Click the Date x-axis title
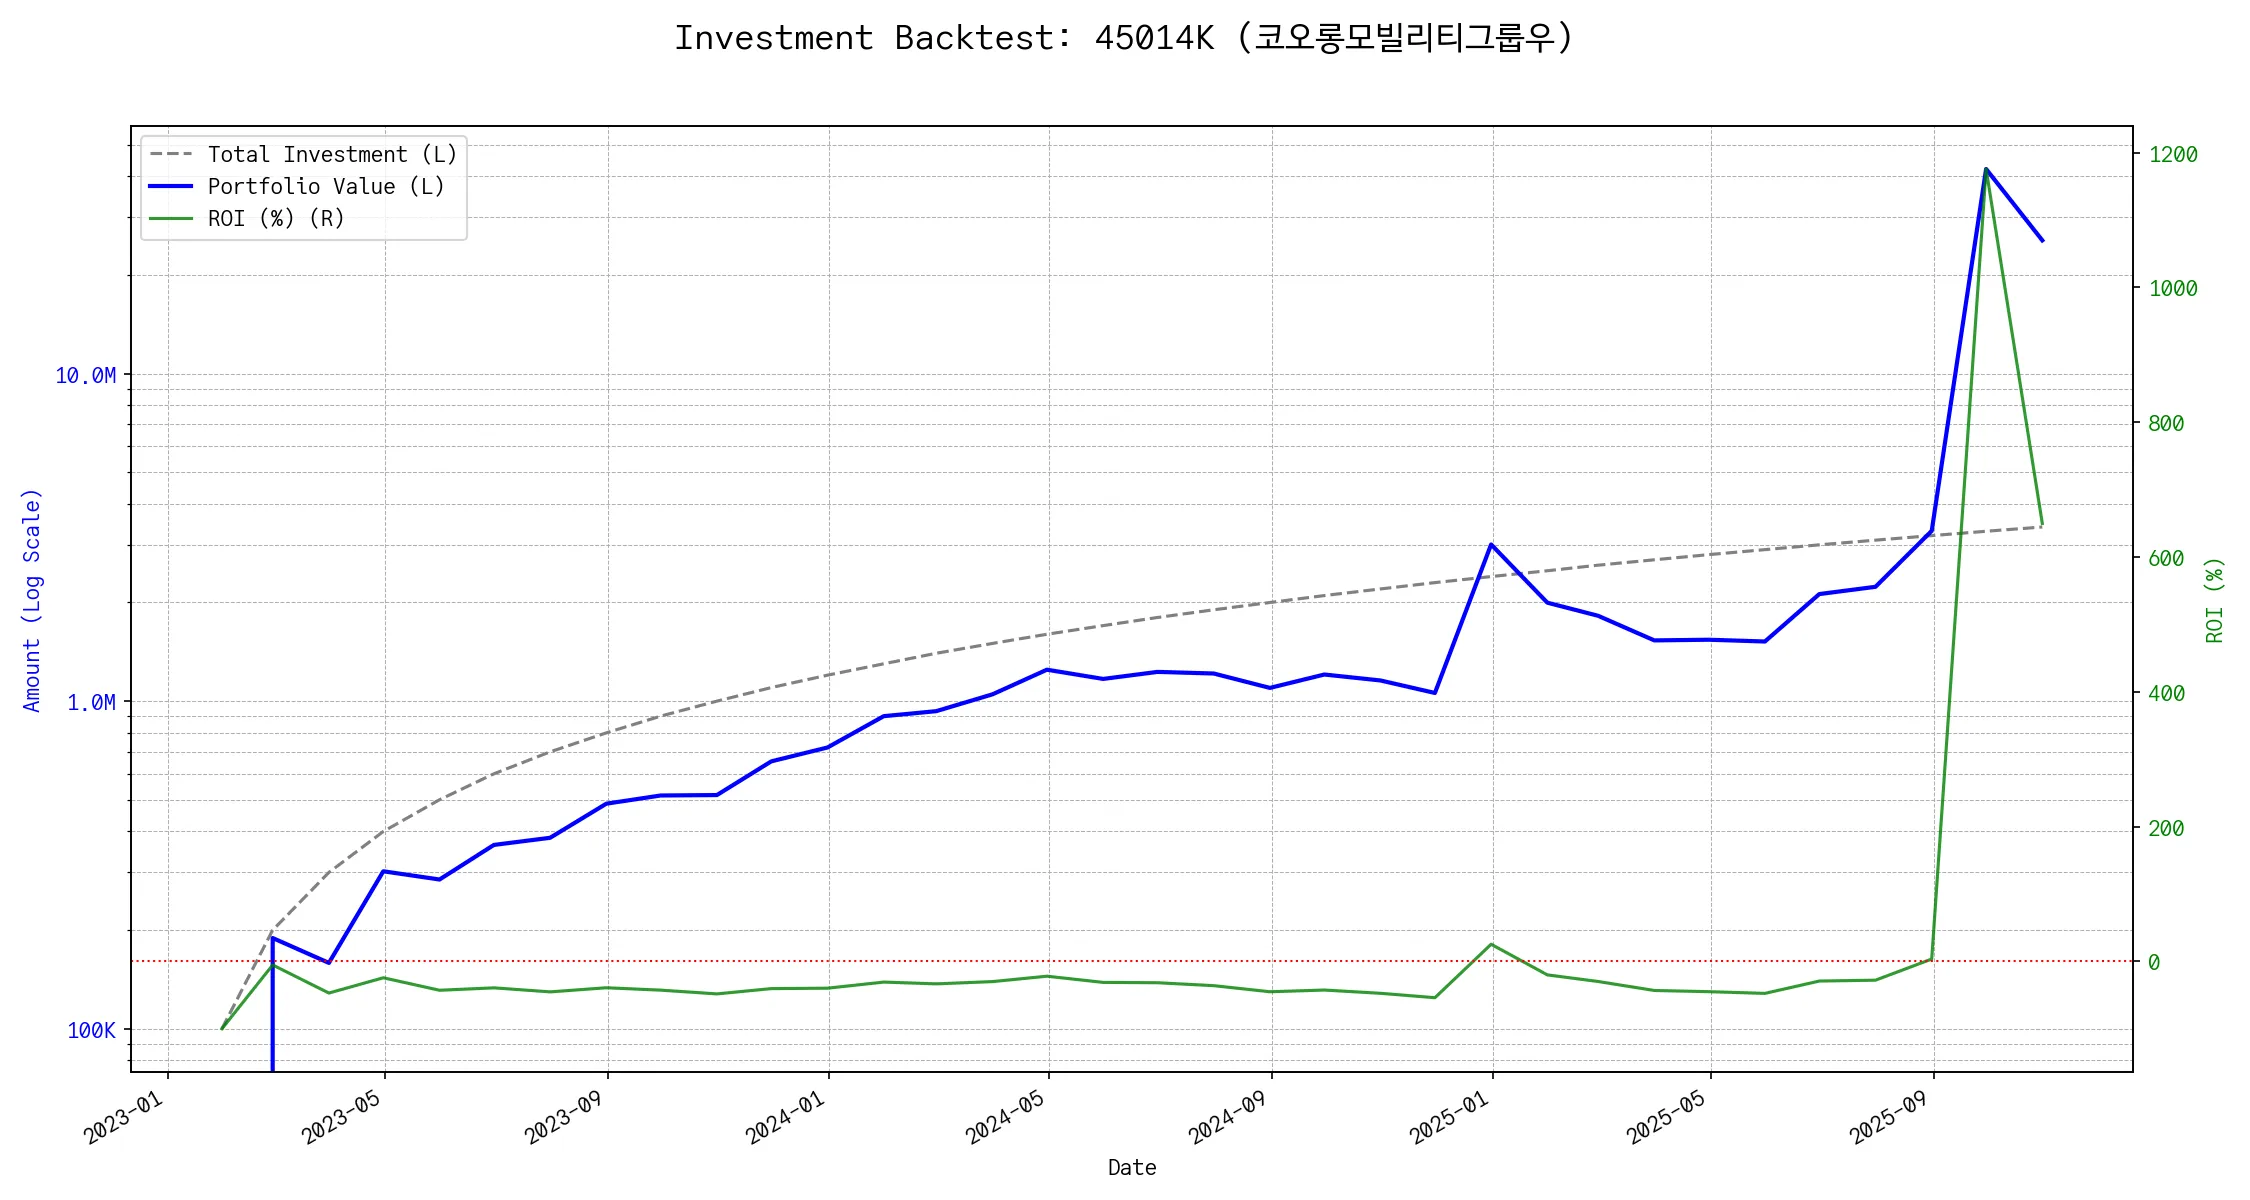 click(1132, 1168)
